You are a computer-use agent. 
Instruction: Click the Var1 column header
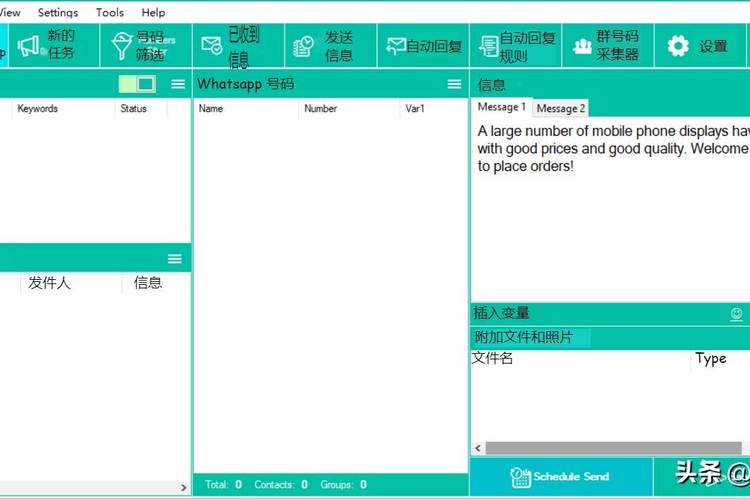tap(434, 109)
